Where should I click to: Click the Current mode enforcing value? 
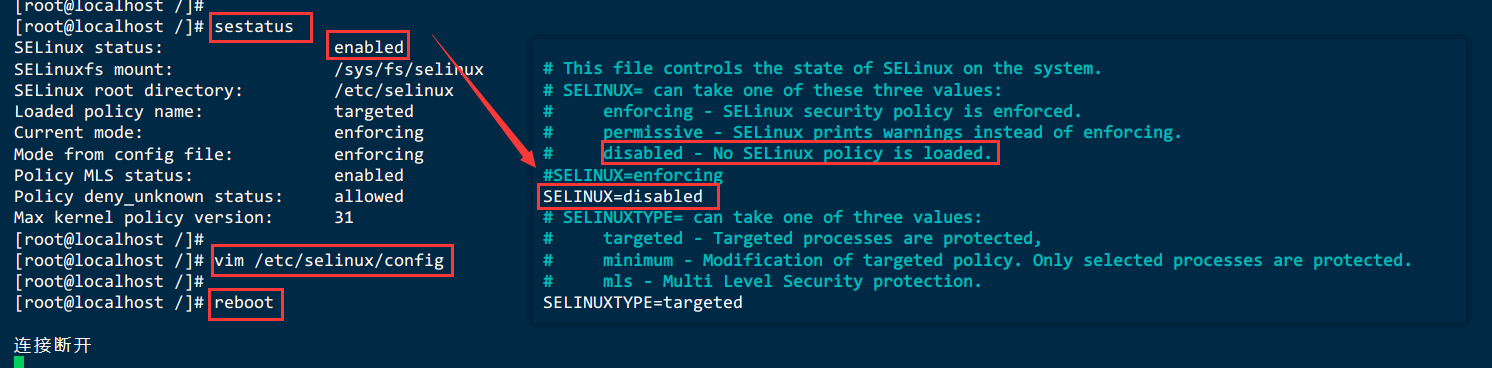(x=379, y=132)
